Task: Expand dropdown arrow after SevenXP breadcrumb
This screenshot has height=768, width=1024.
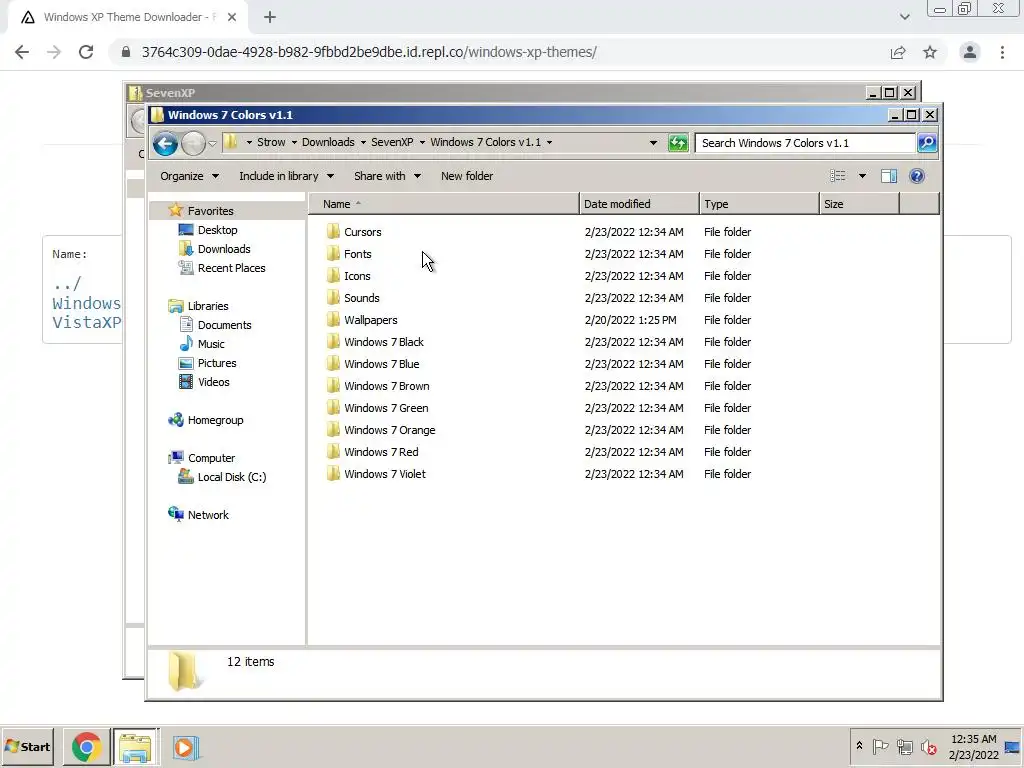Action: coord(422,142)
